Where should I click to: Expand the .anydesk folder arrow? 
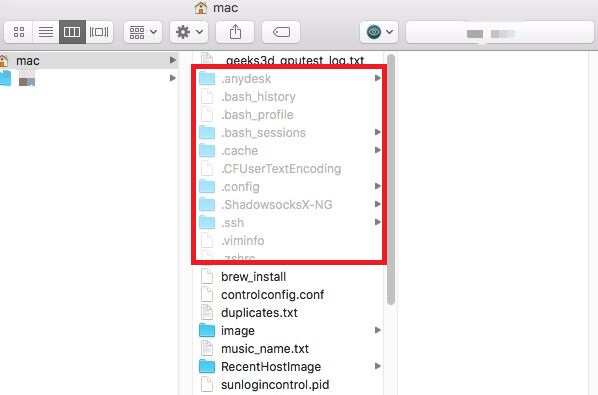tap(378, 78)
